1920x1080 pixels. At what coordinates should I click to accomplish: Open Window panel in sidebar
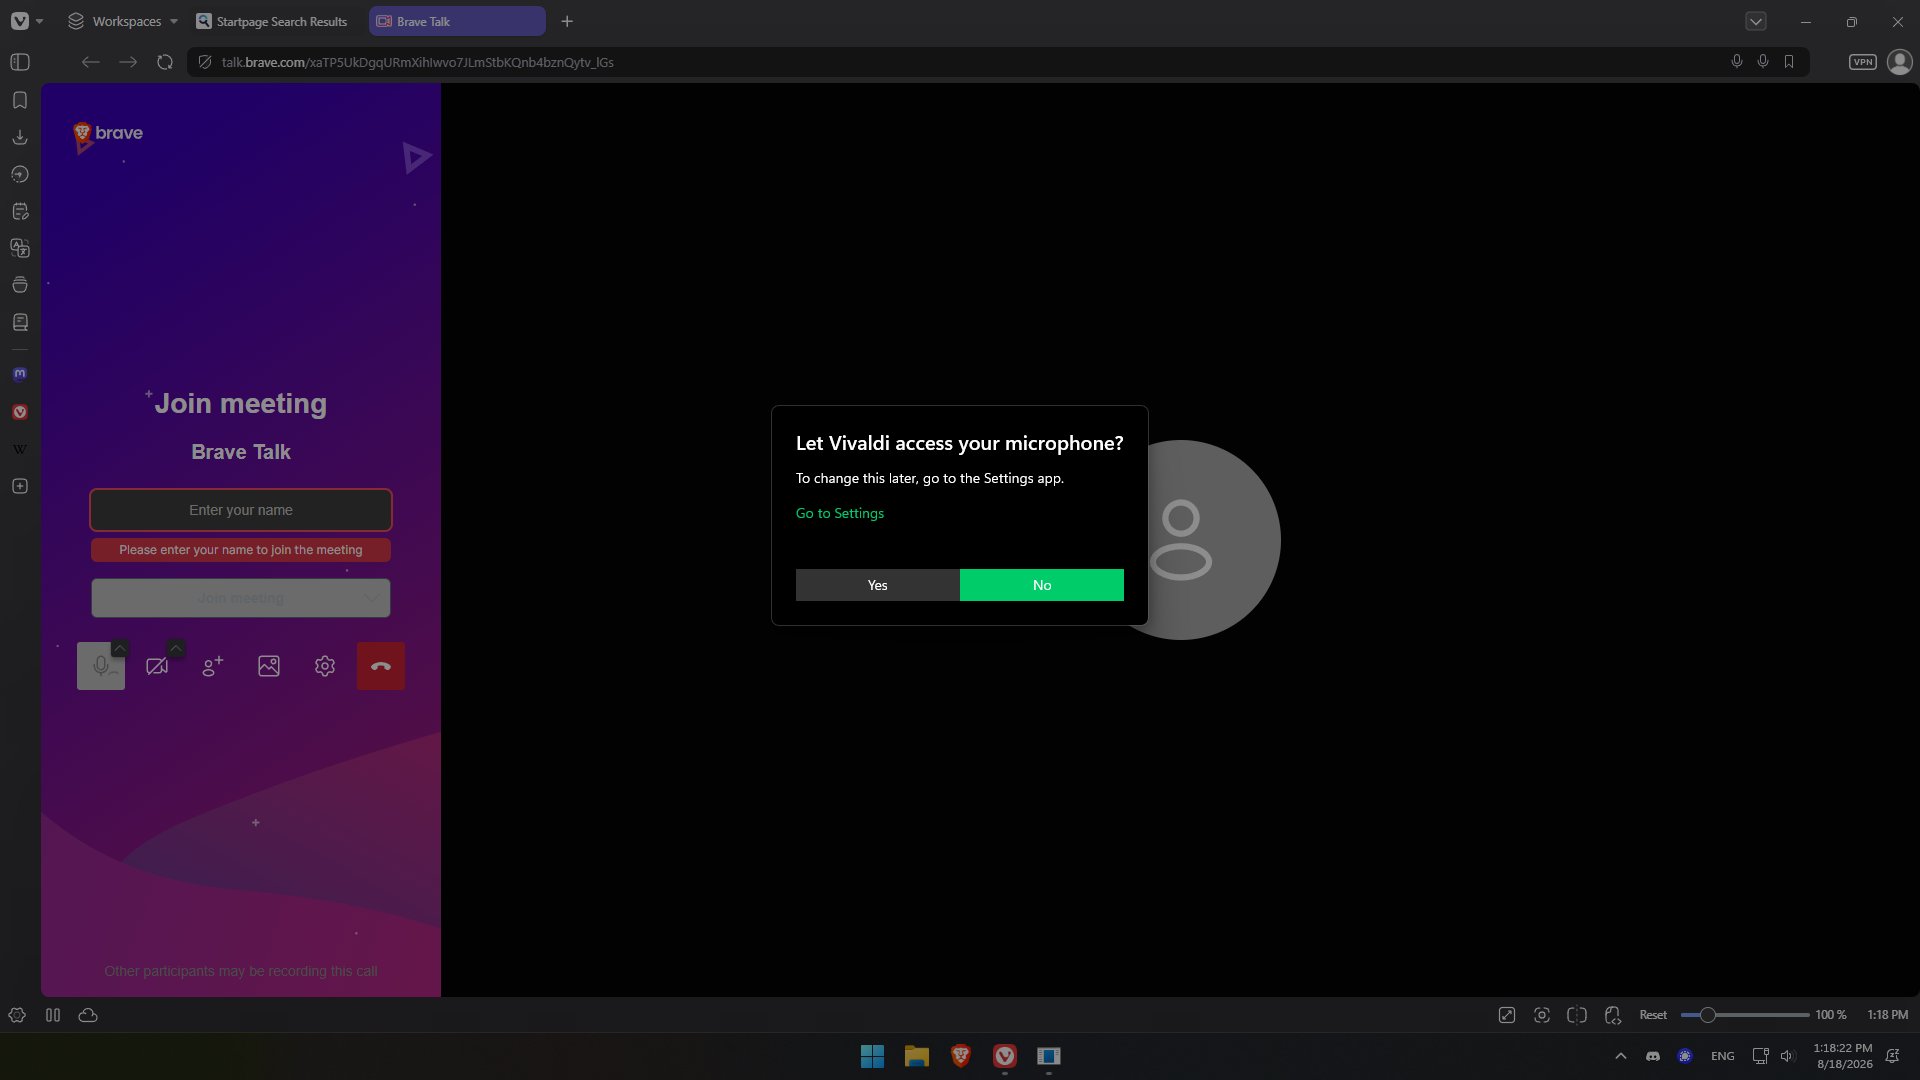click(20, 285)
